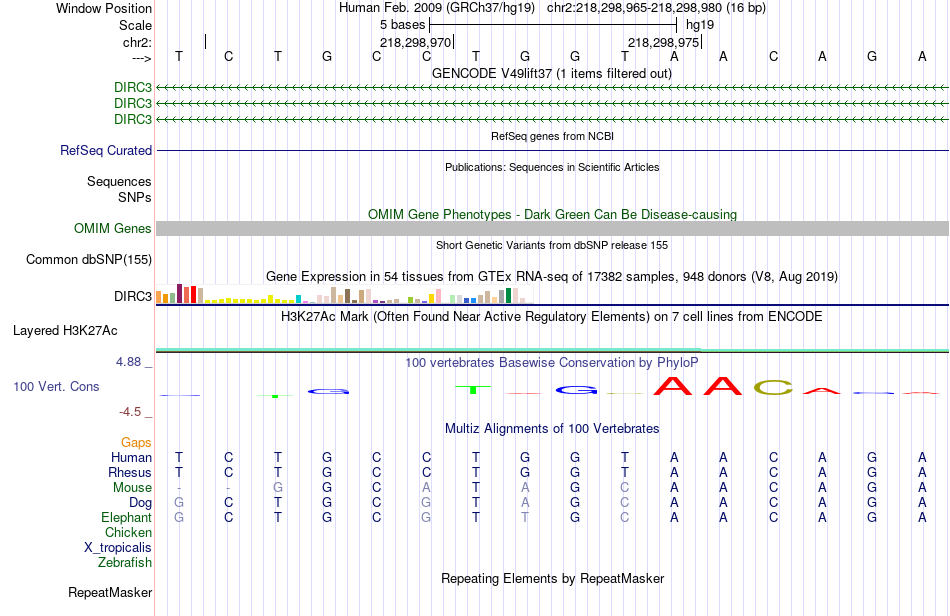
Task: Select the Elephant alignment row label
Action: click(x=127, y=517)
